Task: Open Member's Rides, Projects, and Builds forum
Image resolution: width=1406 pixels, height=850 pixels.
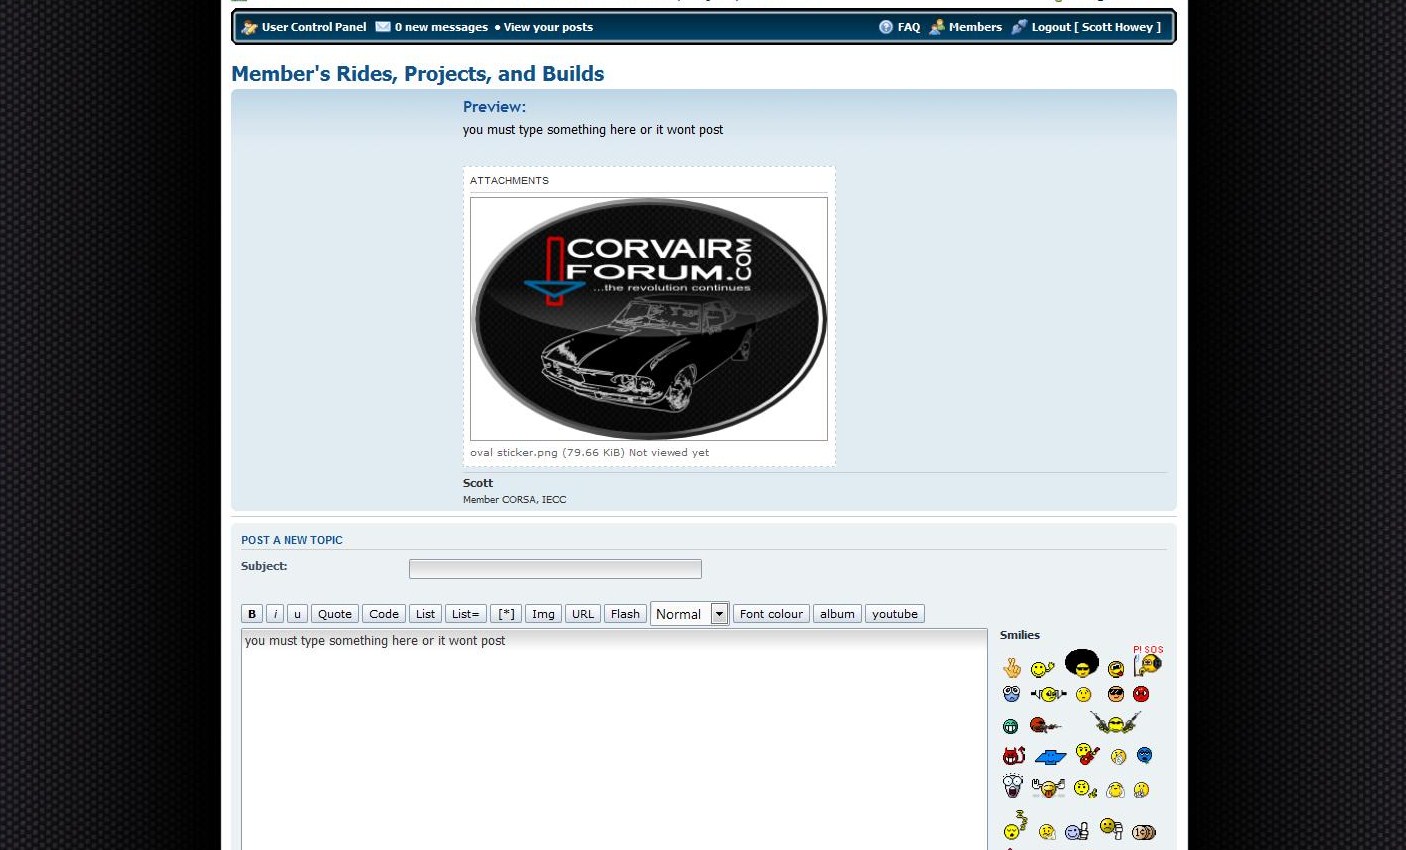Action: pos(418,74)
